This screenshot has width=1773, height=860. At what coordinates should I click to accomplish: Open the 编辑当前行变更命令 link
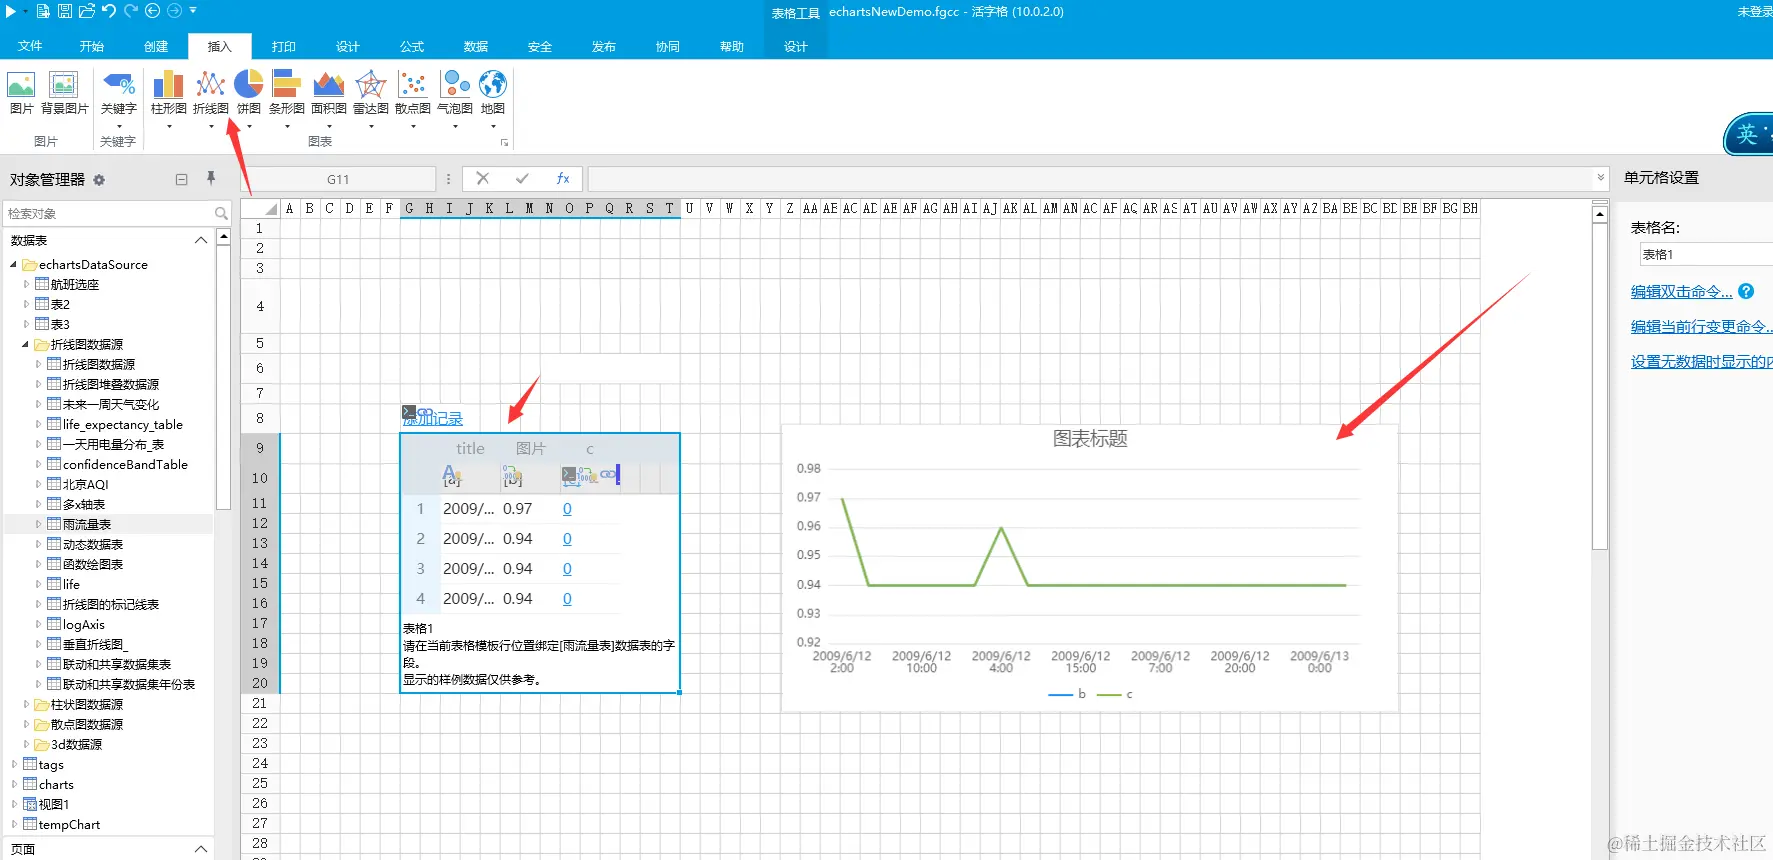1701,326
